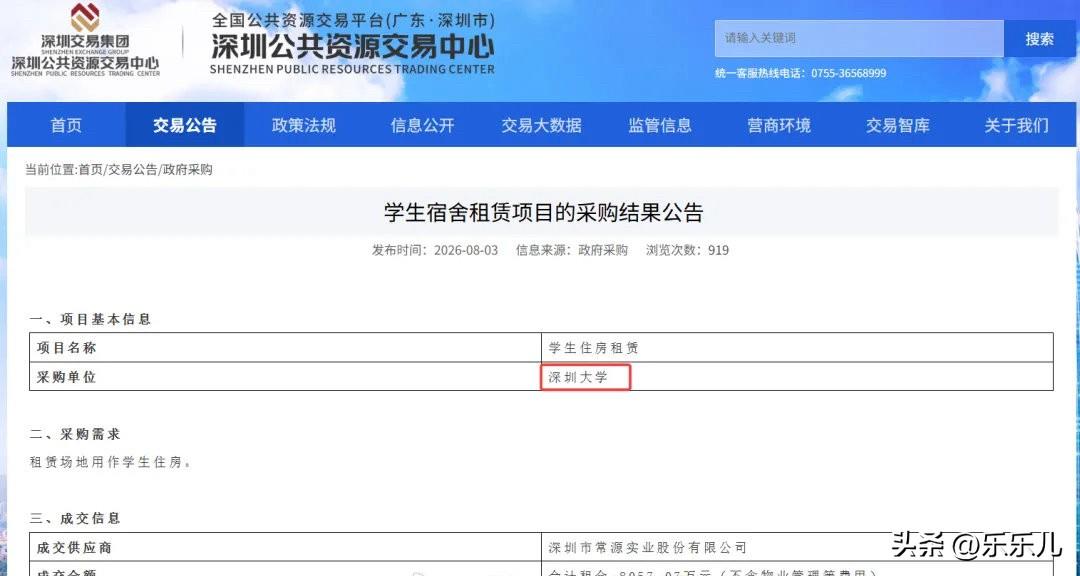Click the 信息来源：政府采购 text
The width and height of the screenshot is (1080, 576).
(572, 250)
